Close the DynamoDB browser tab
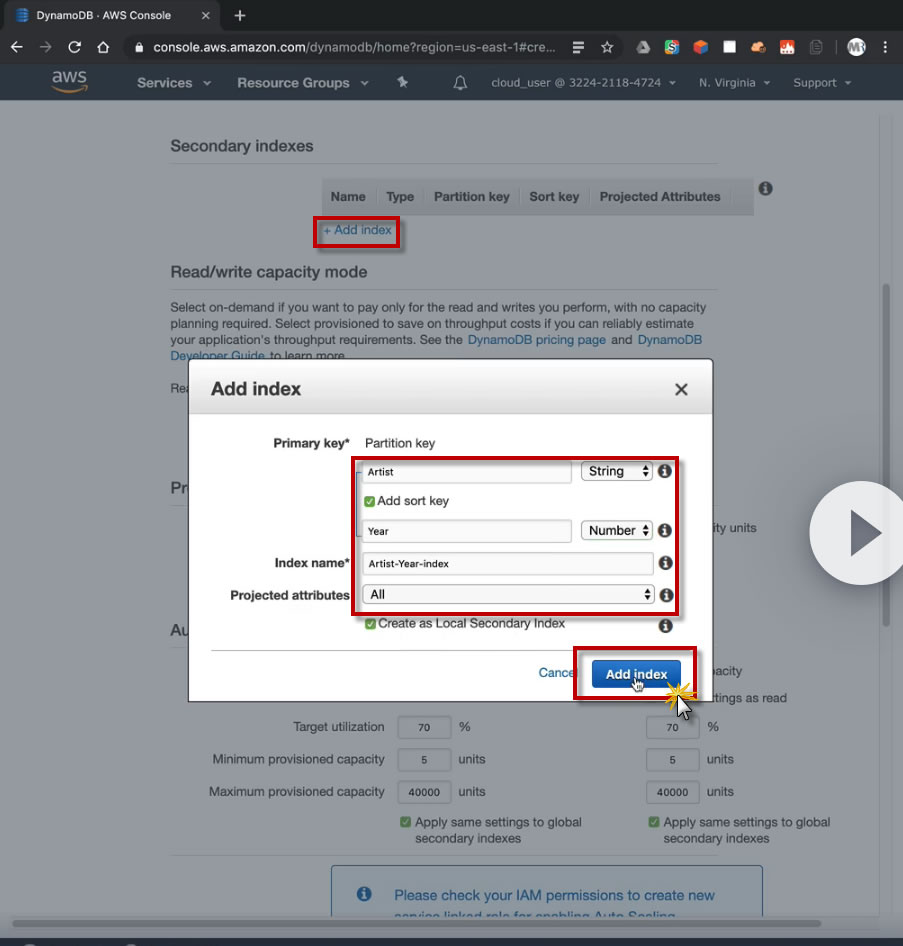The image size is (903, 946). click(206, 16)
